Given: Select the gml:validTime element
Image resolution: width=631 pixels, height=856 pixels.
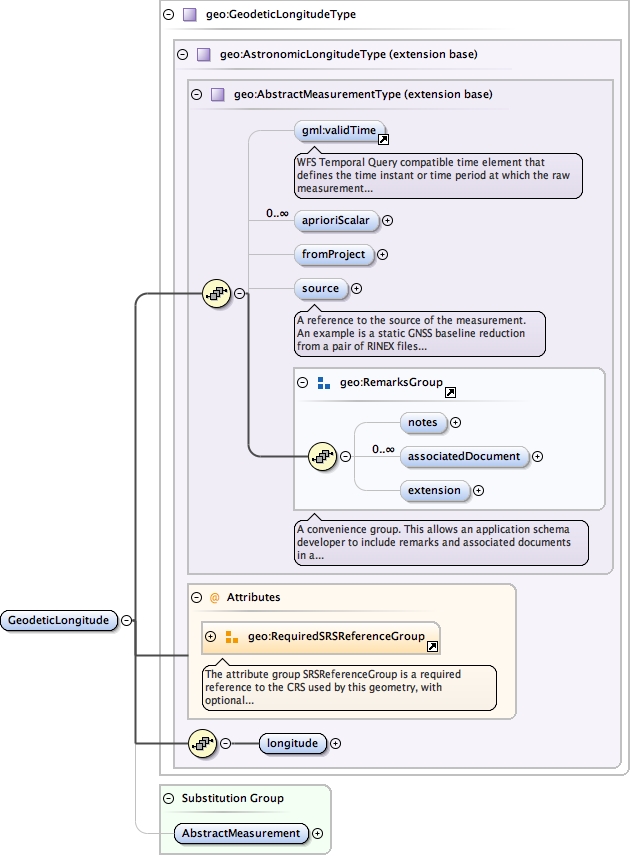Looking at the screenshot, I should point(339,130).
